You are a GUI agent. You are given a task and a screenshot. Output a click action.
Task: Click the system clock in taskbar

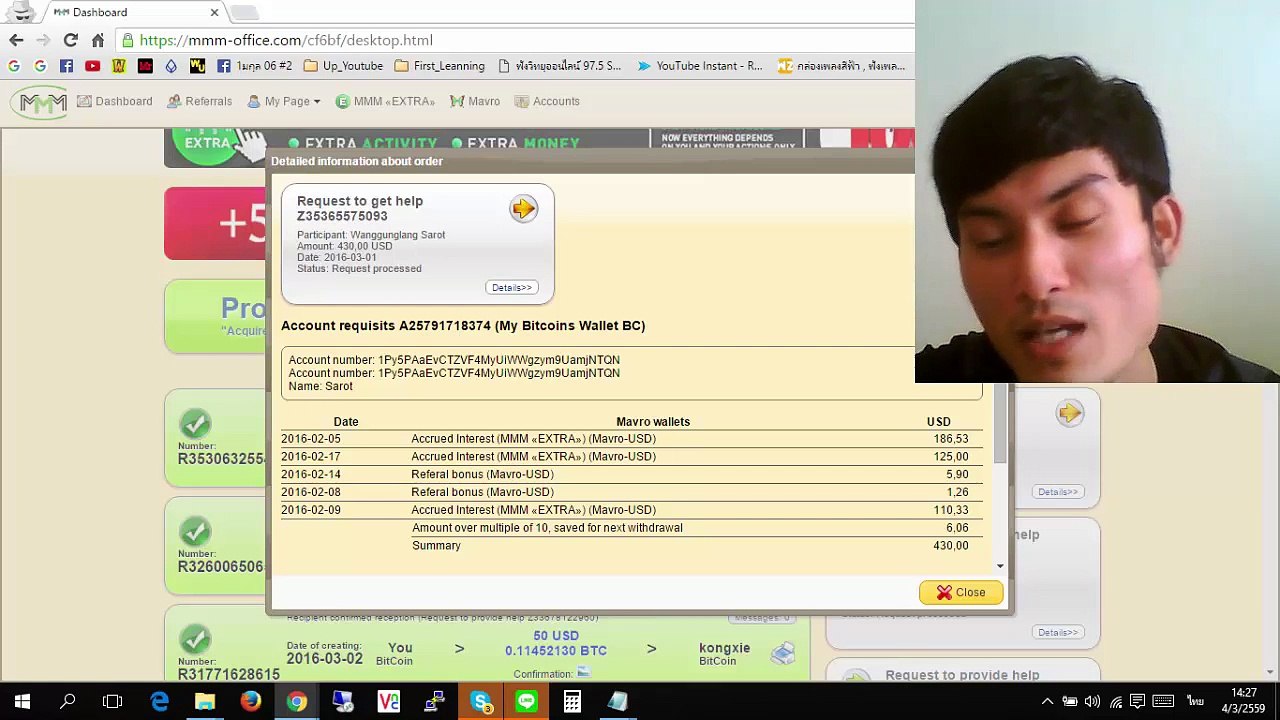1244,702
